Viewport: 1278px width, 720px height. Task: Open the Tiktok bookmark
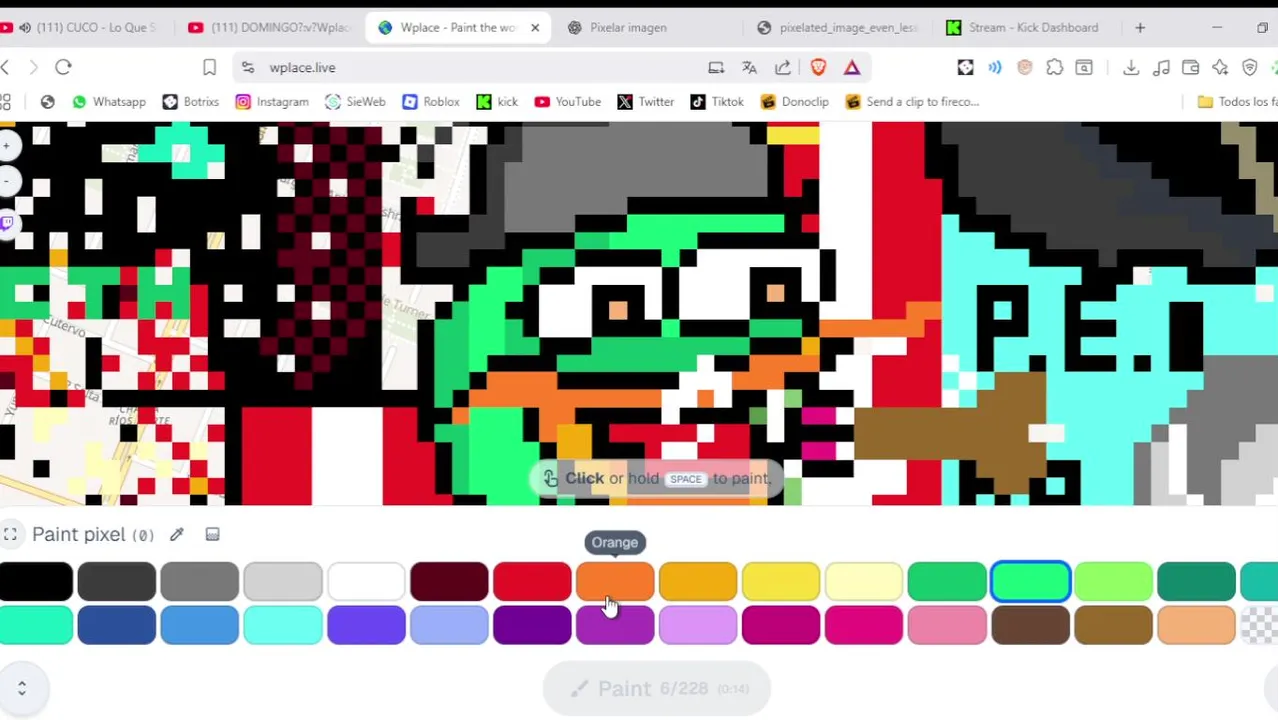[717, 101]
